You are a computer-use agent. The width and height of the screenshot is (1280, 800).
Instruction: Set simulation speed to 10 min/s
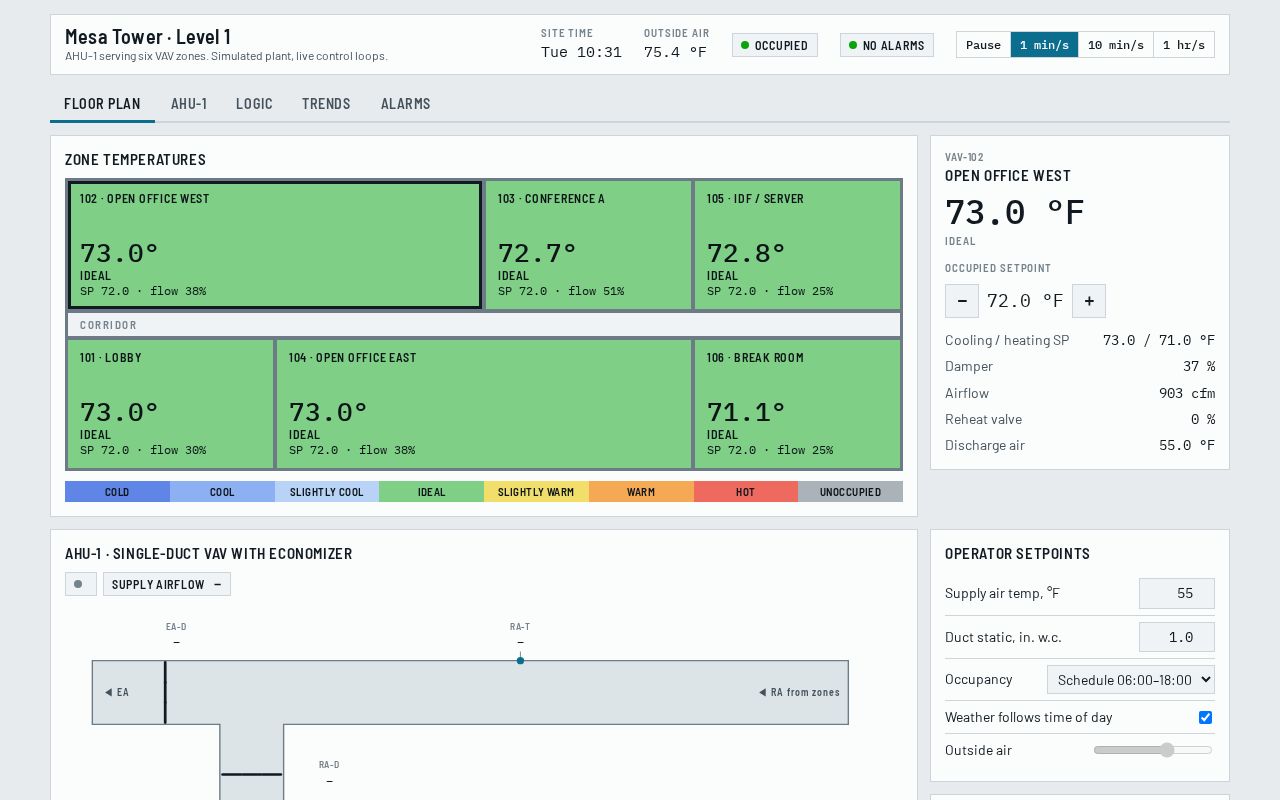click(x=1116, y=45)
